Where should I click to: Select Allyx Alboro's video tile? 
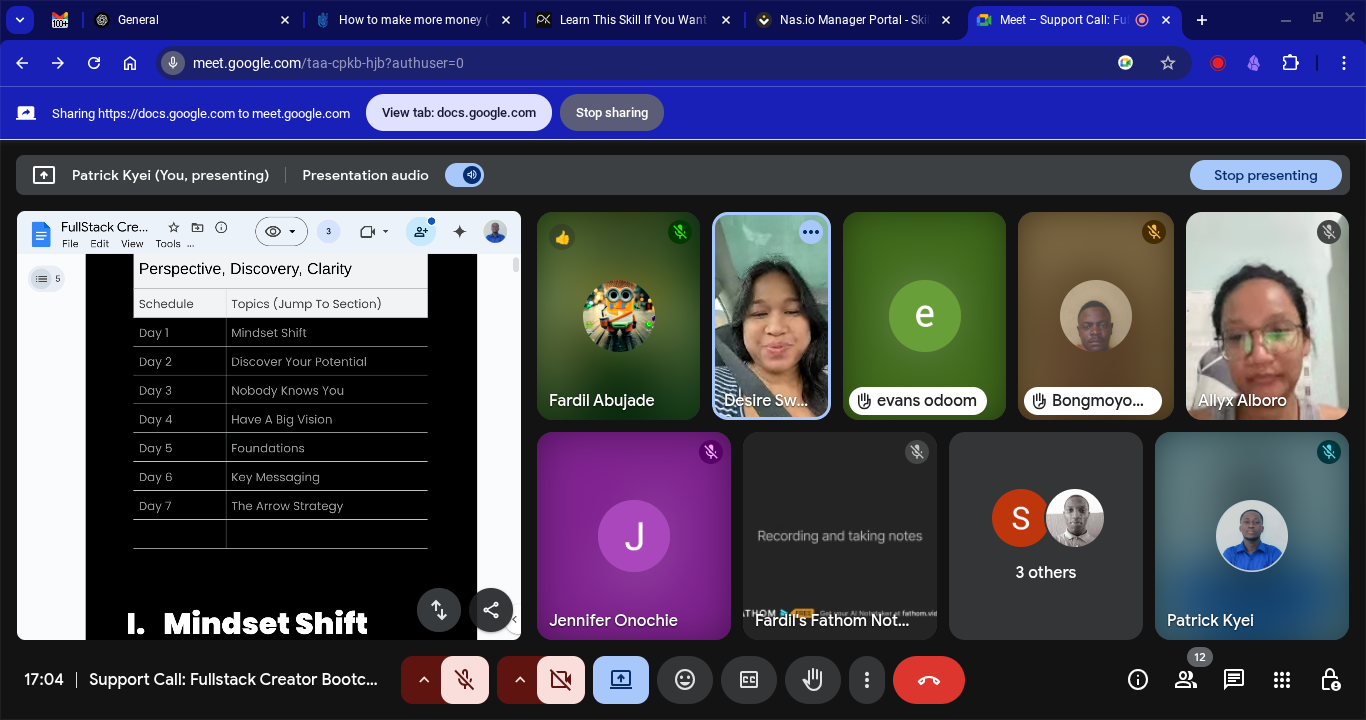click(1267, 316)
